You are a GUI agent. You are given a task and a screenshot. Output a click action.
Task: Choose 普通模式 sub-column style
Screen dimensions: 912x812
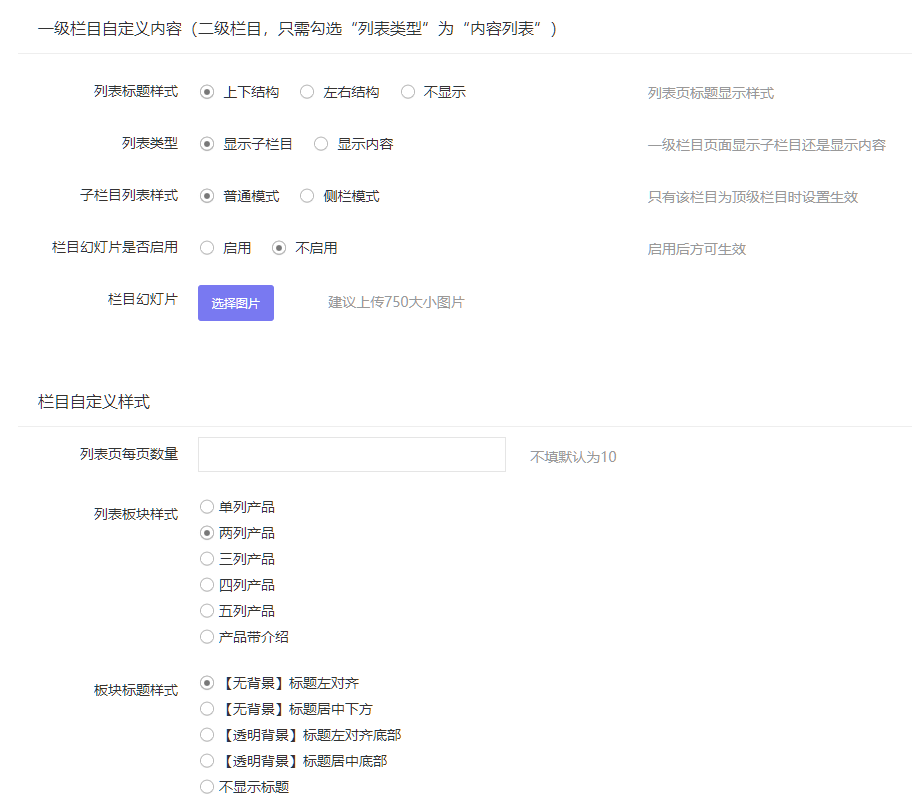[207, 196]
